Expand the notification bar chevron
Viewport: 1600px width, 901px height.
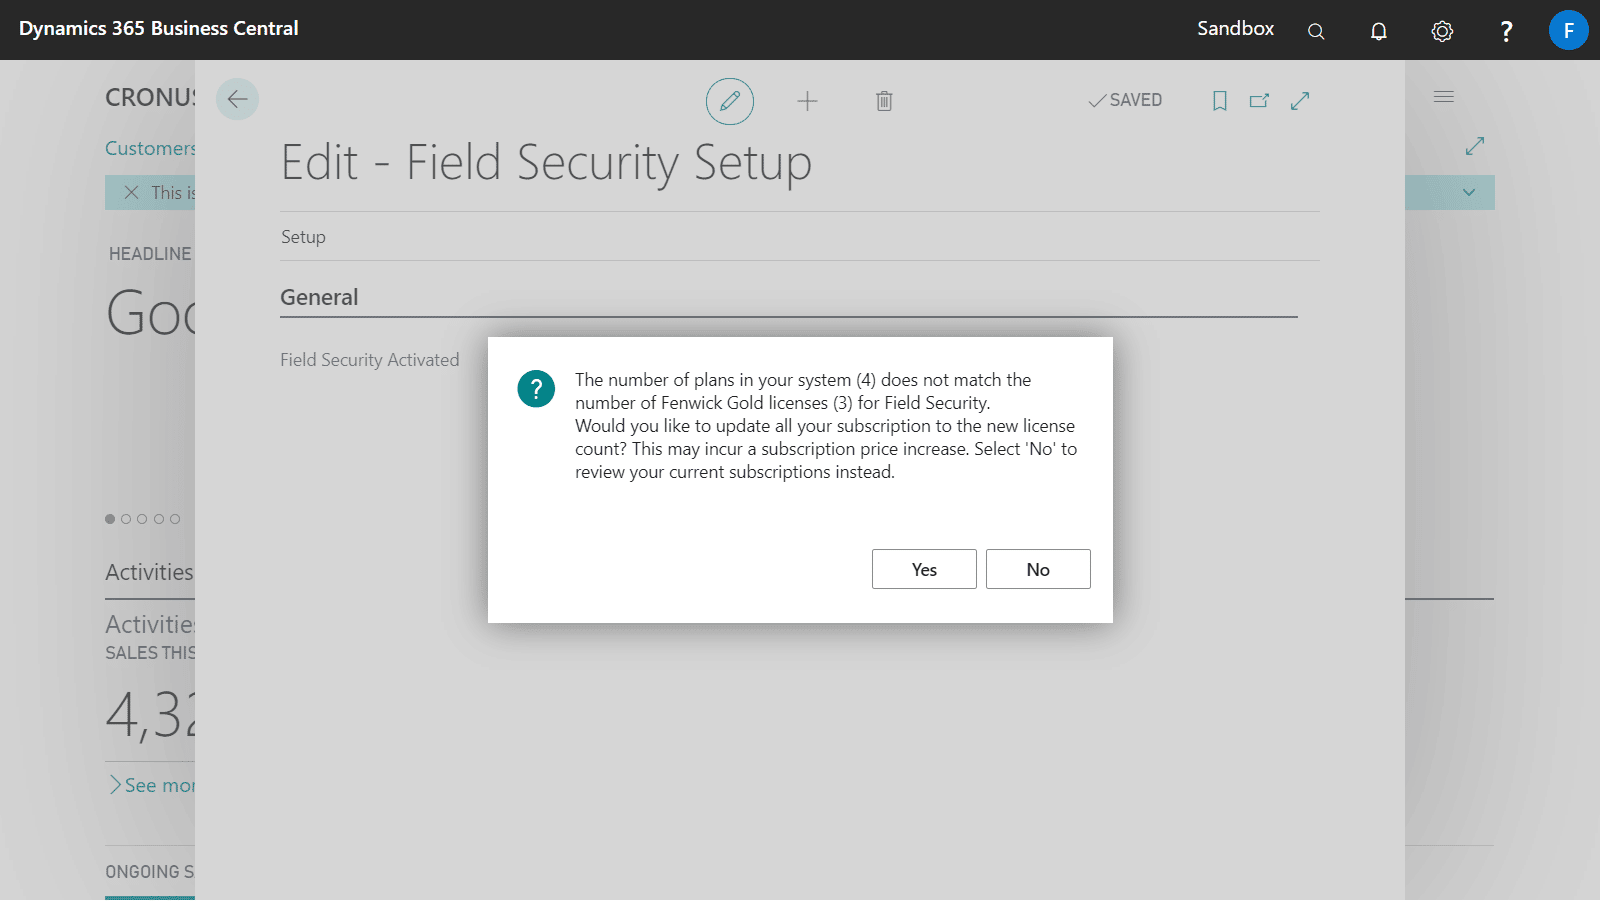(x=1469, y=192)
